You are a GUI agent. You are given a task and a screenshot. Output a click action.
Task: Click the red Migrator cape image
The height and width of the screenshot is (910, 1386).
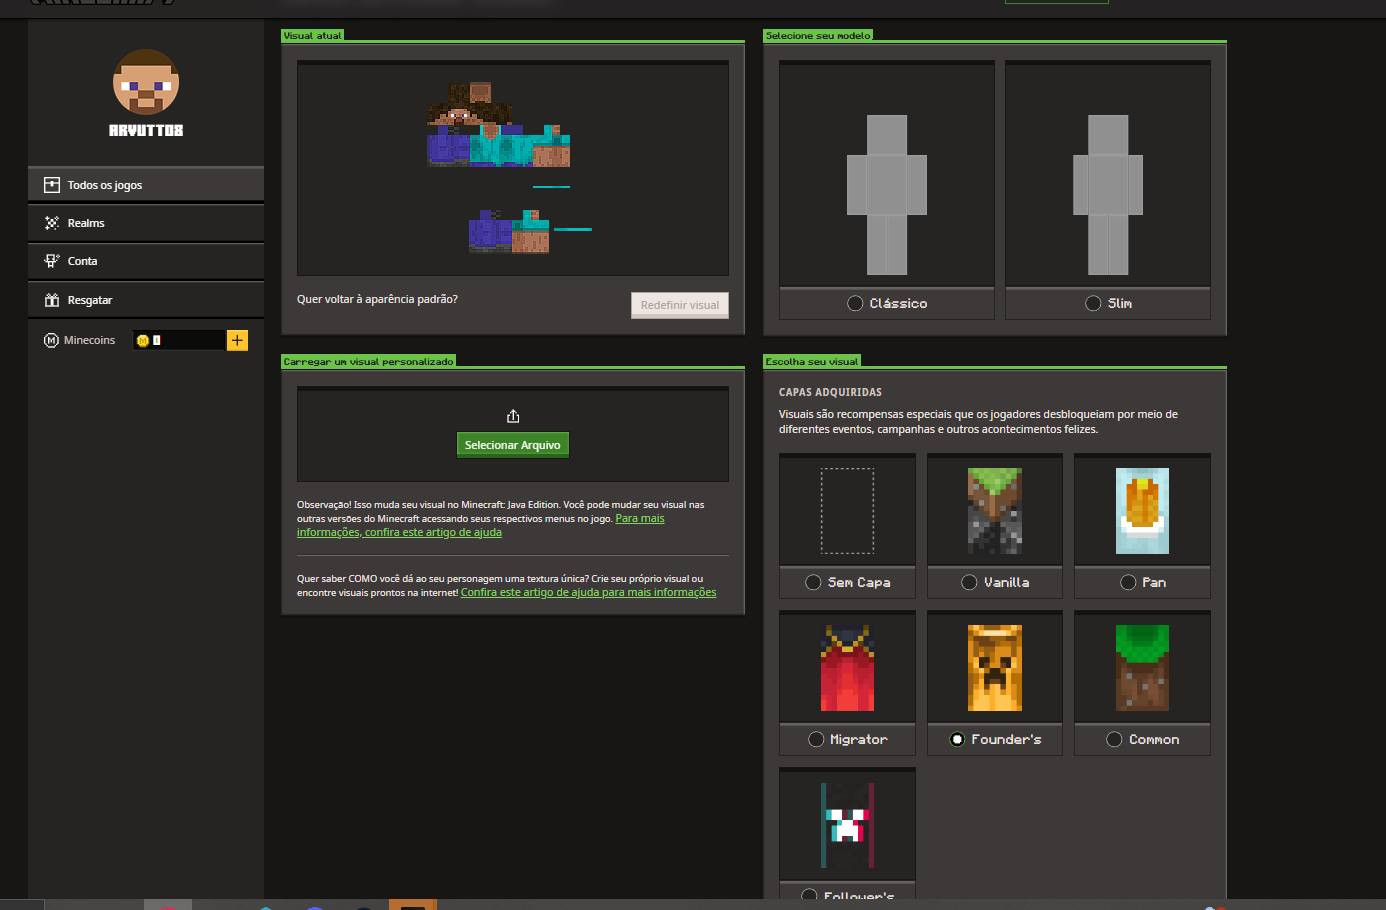(847, 668)
